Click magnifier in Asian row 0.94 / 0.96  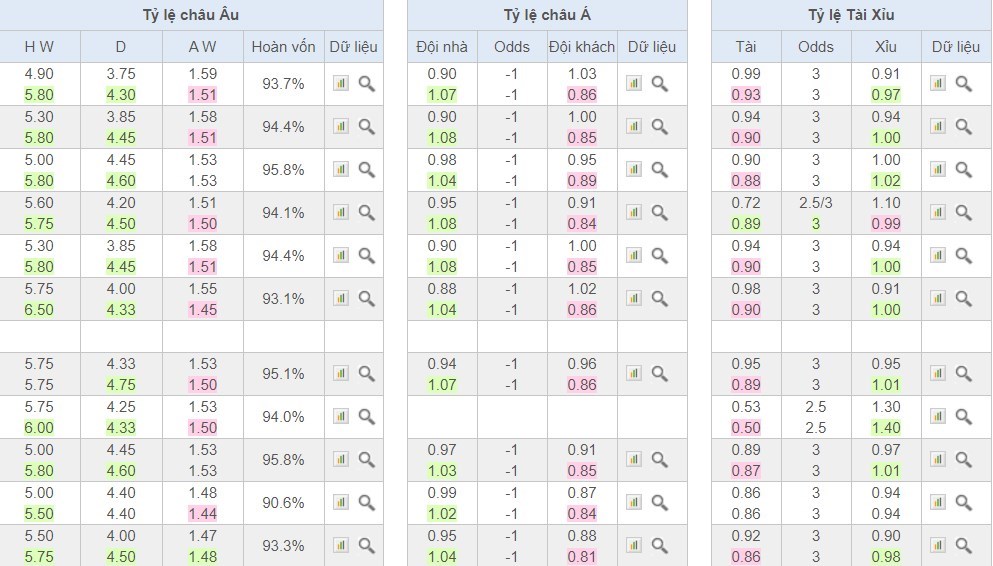click(x=660, y=374)
